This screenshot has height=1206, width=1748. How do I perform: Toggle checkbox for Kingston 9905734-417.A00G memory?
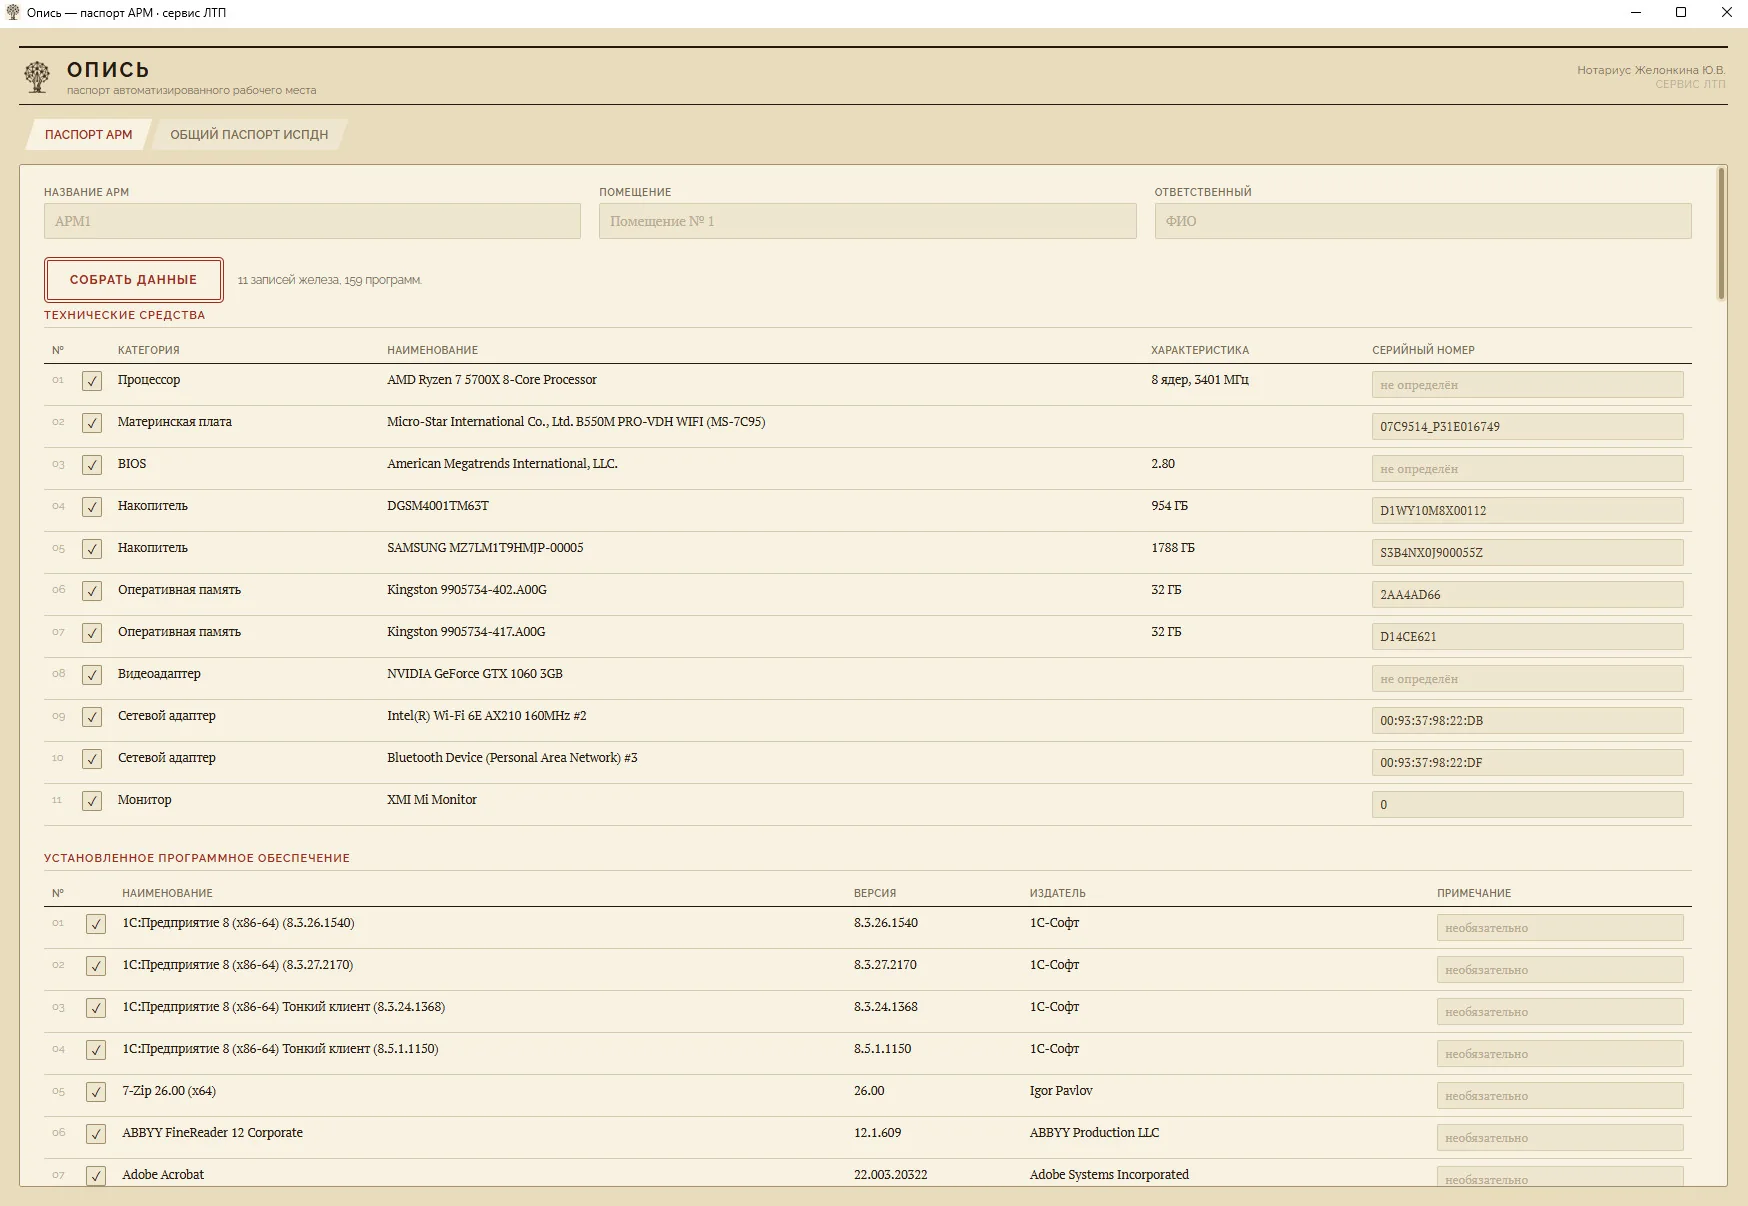point(92,633)
